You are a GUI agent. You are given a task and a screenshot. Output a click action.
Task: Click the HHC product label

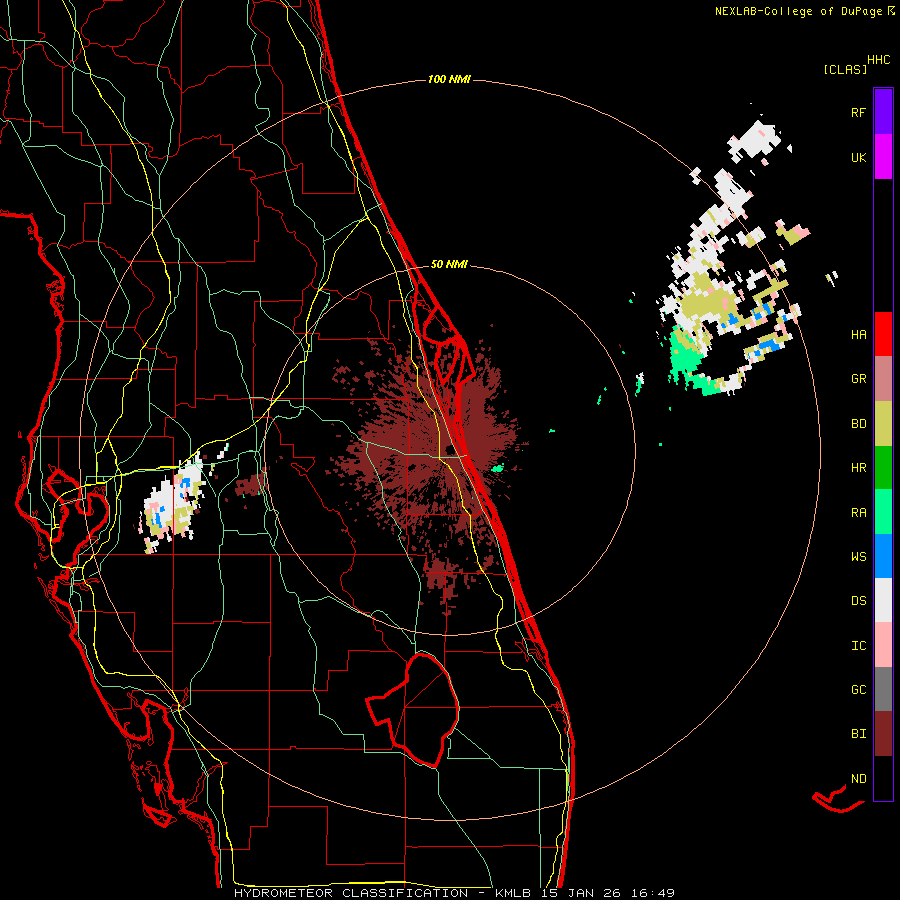tap(879, 60)
